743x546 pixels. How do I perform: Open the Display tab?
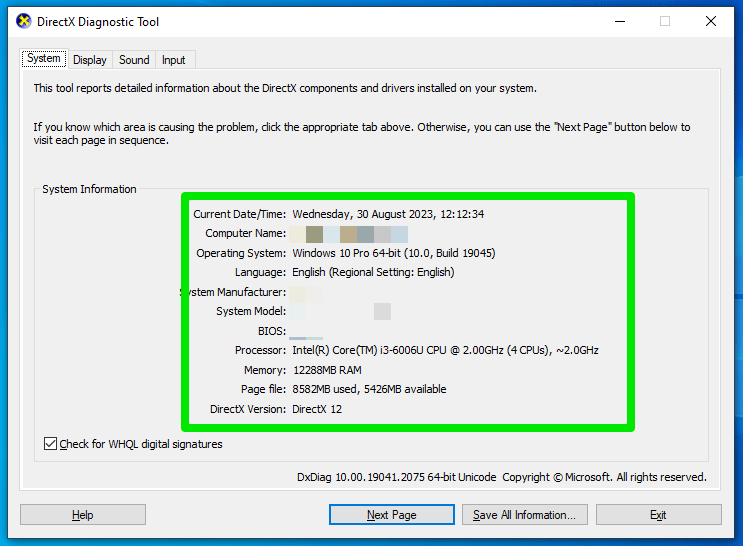(90, 60)
